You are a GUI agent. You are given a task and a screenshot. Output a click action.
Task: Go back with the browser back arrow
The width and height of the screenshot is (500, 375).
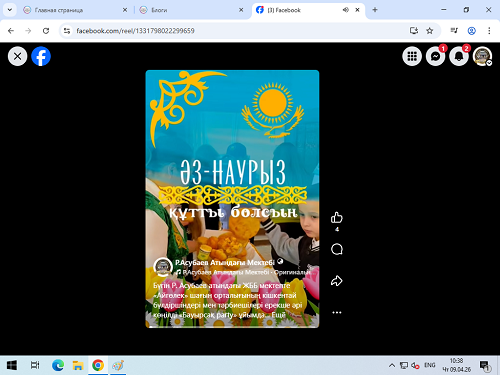pyautogui.click(x=11, y=31)
